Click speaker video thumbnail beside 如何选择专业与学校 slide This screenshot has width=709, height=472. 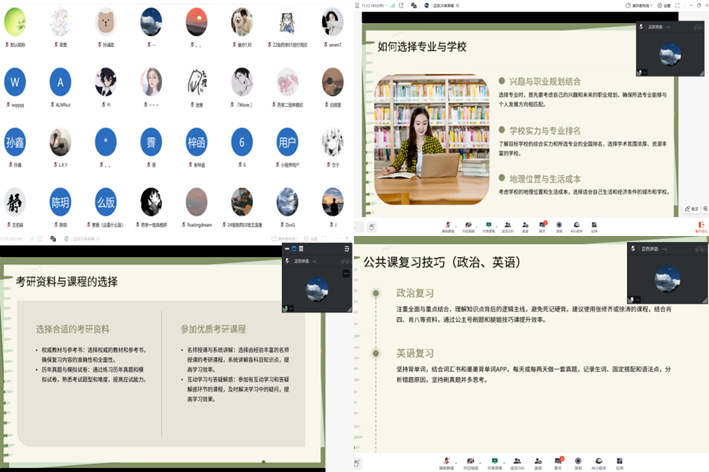point(667,53)
